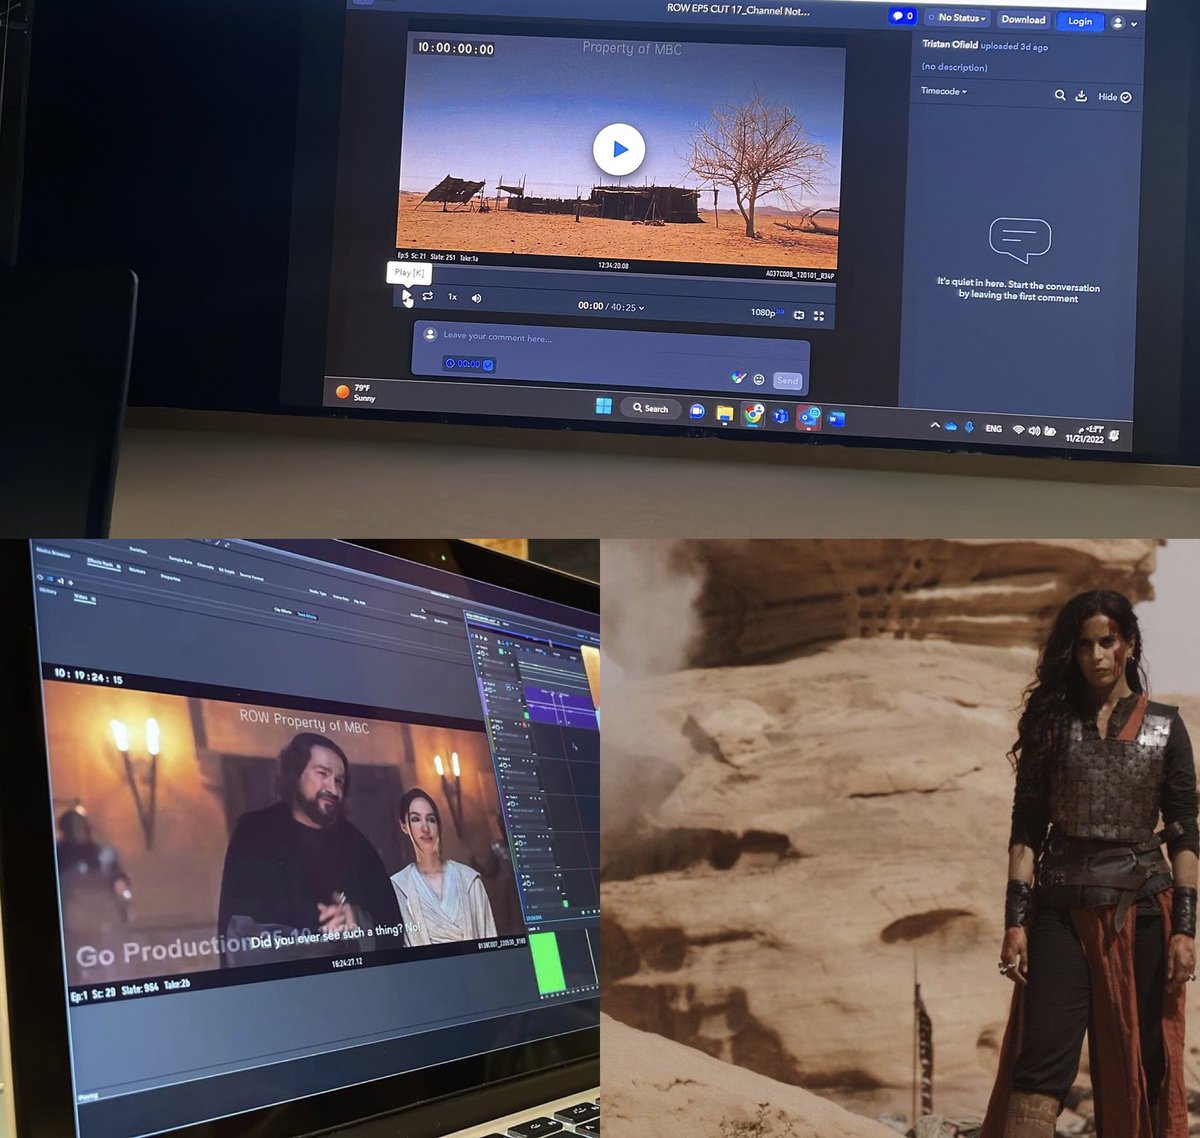Open the 11/21/2022 date and clock
This screenshot has width=1200, height=1138.
coord(1085,434)
